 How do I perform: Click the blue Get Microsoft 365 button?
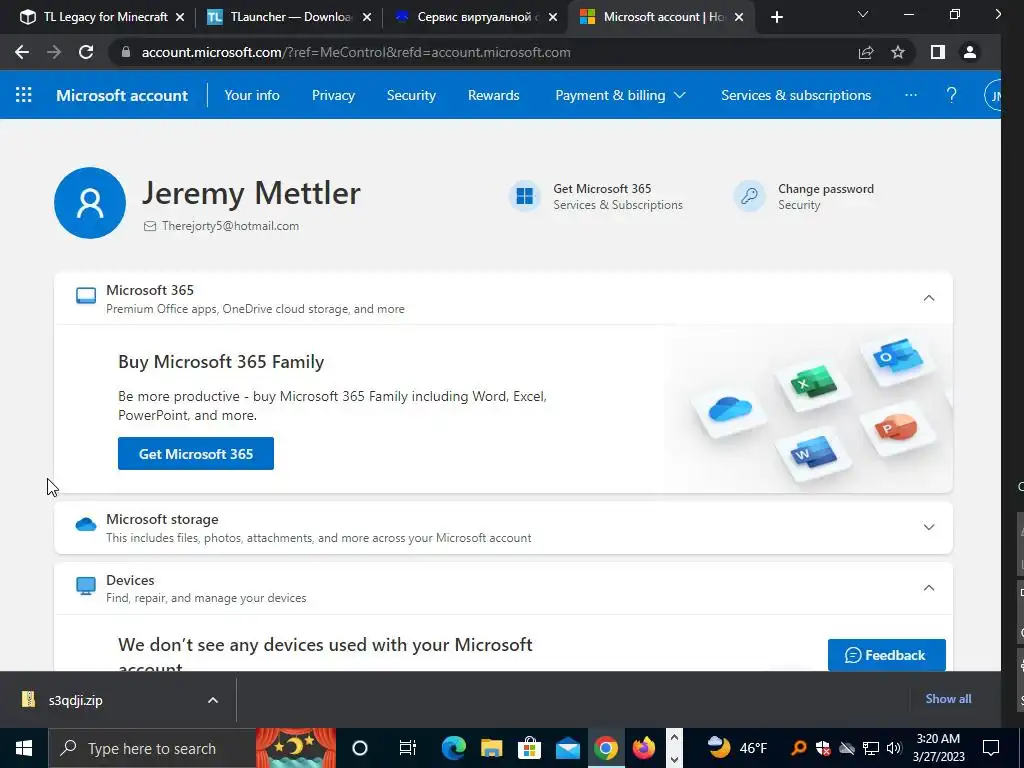pyautogui.click(x=196, y=453)
